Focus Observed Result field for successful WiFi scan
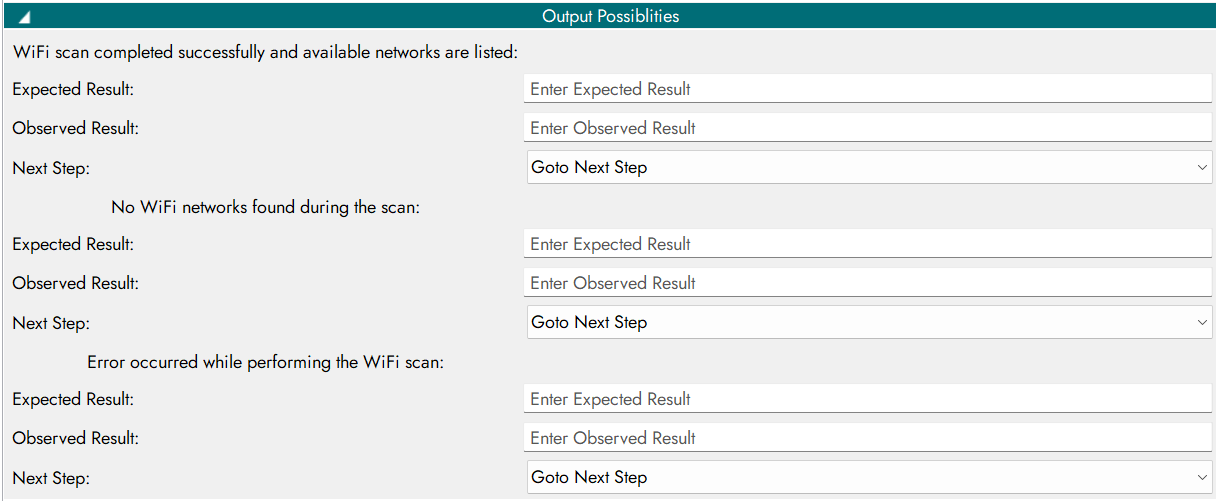The height and width of the screenshot is (501, 1217). [867, 128]
